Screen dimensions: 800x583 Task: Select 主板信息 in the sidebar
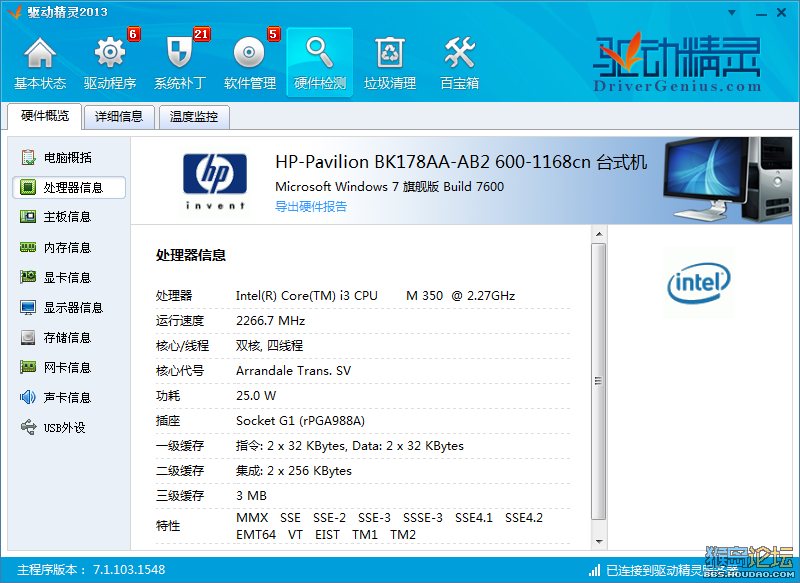(x=68, y=217)
